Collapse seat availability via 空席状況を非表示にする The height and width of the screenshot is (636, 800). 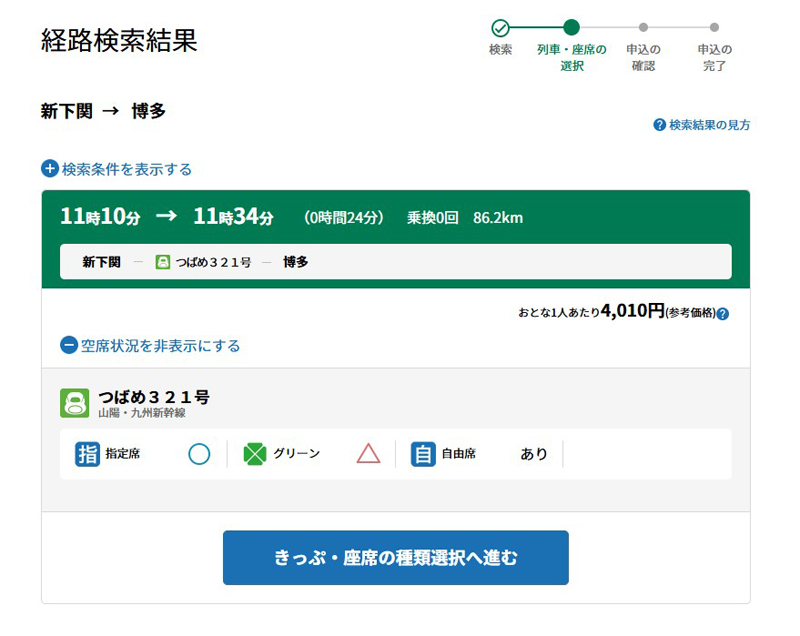click(x=150, y=346)
